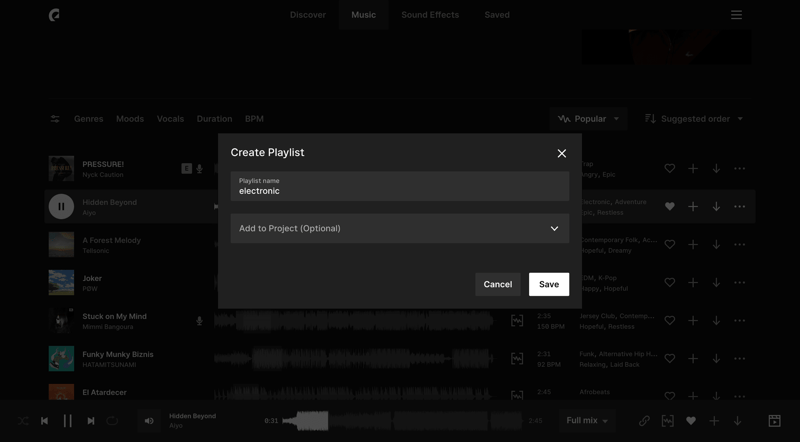Download Stuck on My Mind

[x=716, y=321]
